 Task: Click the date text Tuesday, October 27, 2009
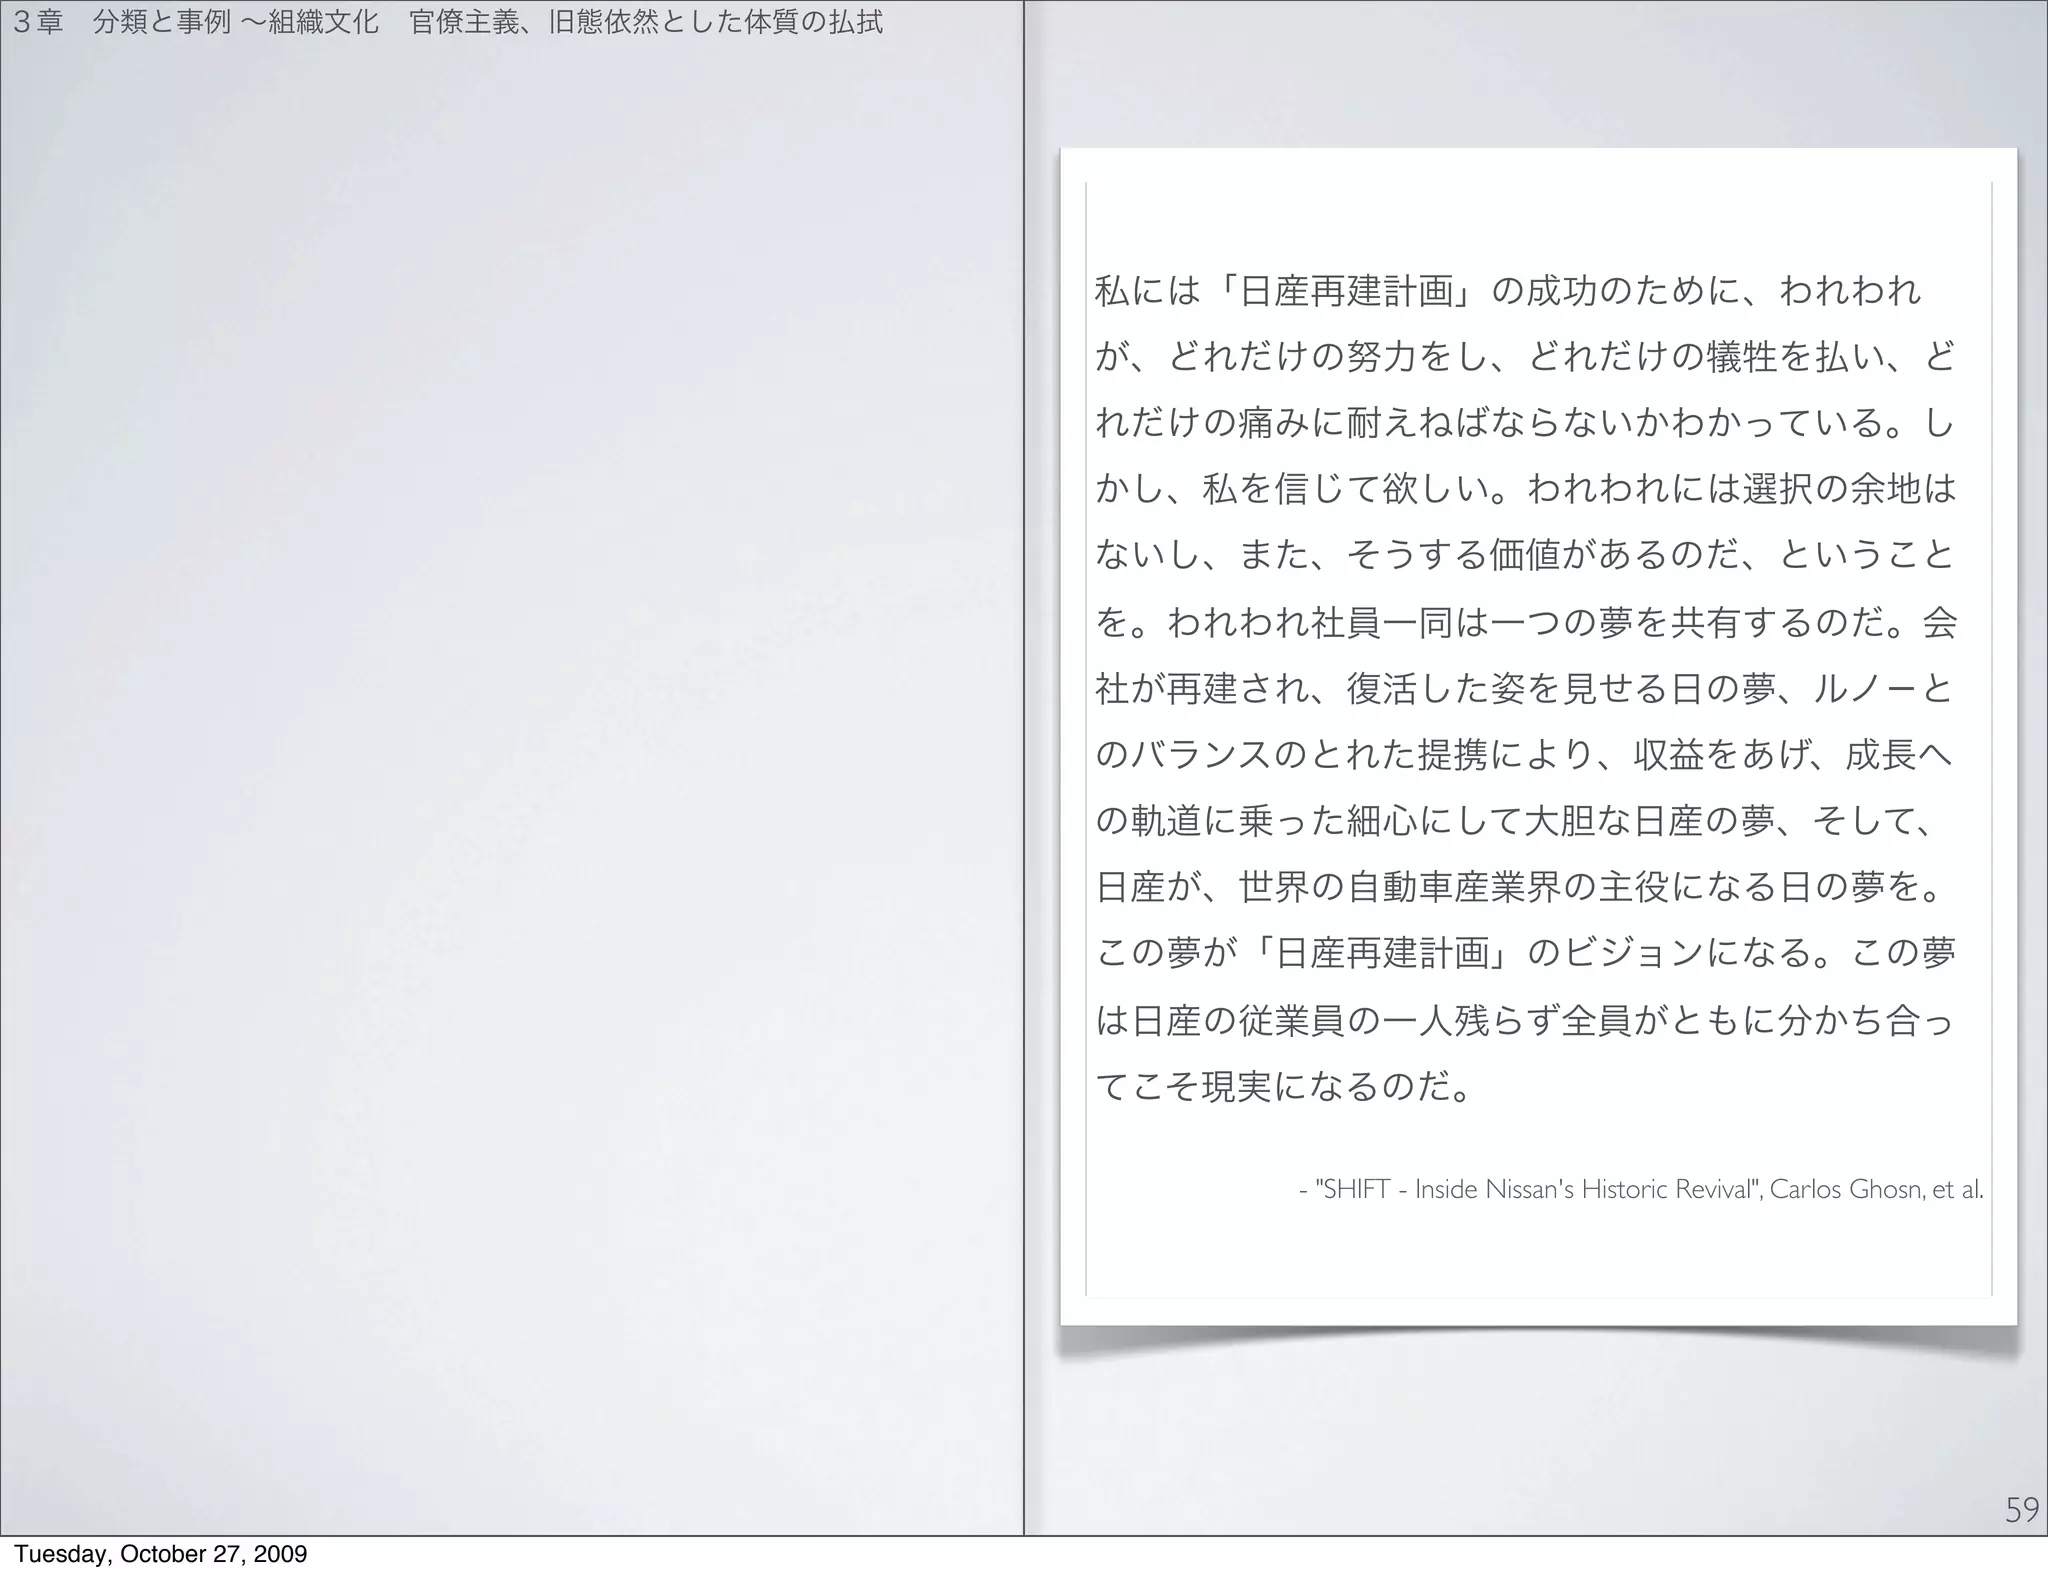pos(160,1554)
